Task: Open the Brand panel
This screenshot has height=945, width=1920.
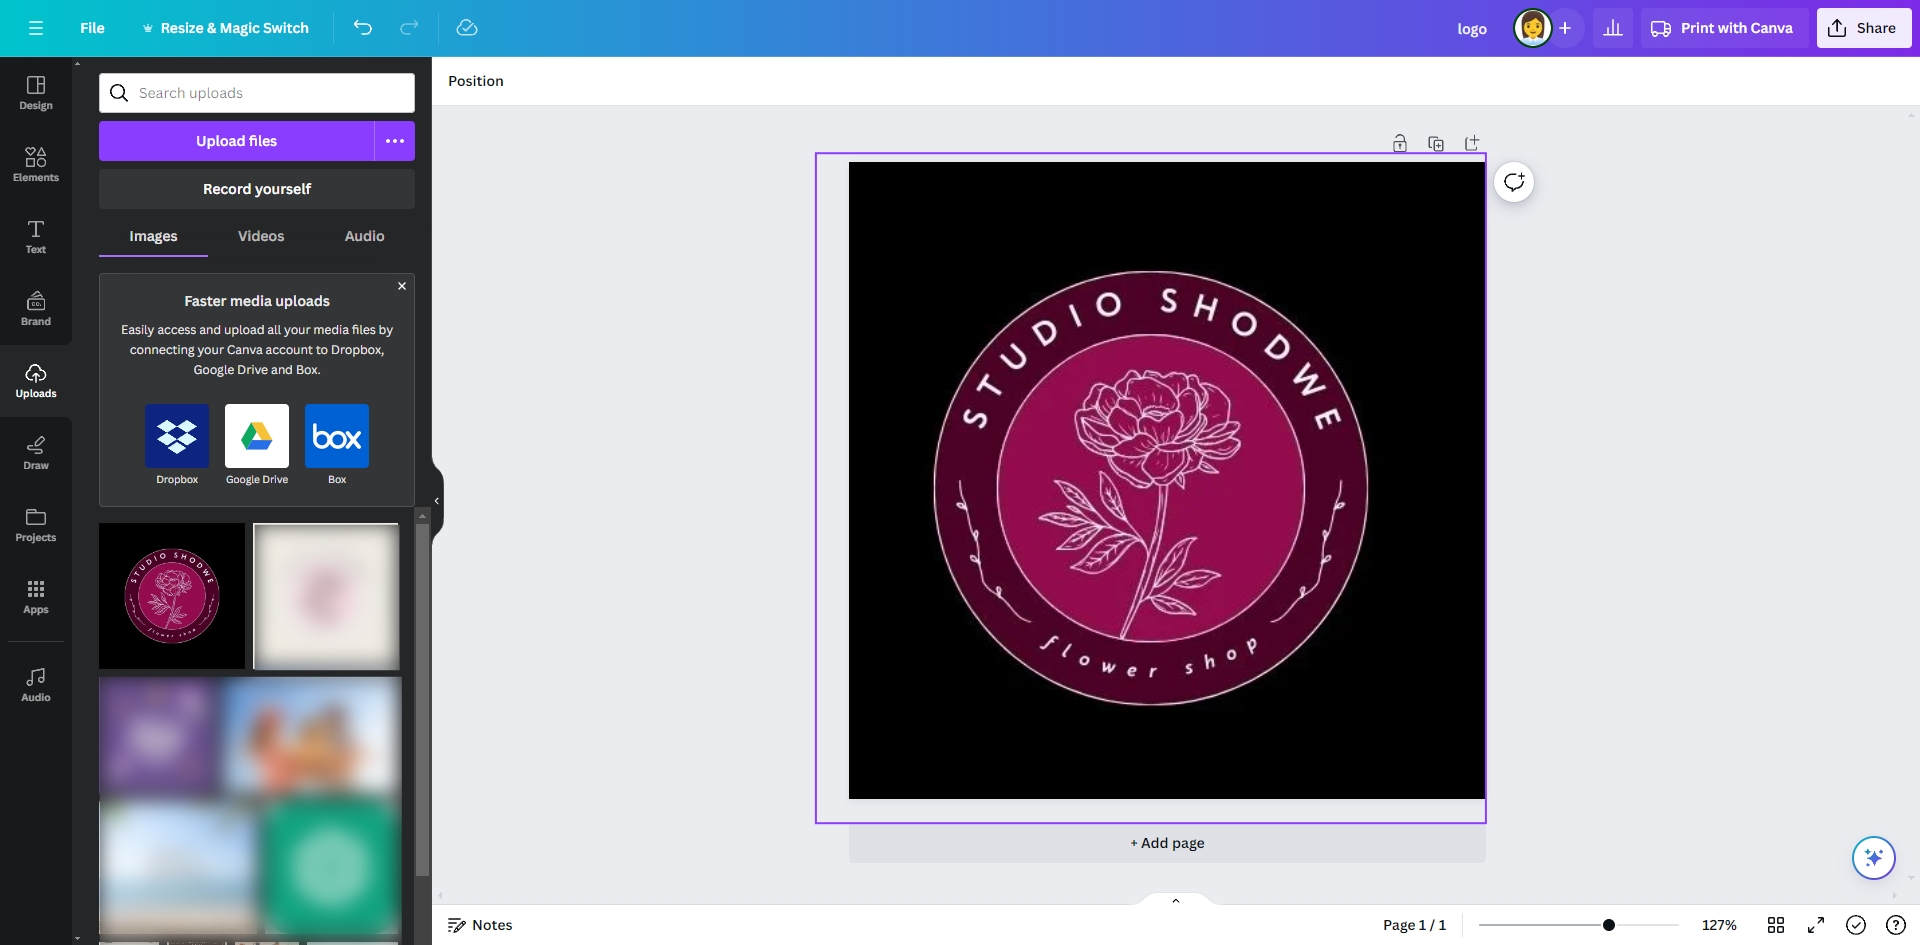Action: coord(36,309)
